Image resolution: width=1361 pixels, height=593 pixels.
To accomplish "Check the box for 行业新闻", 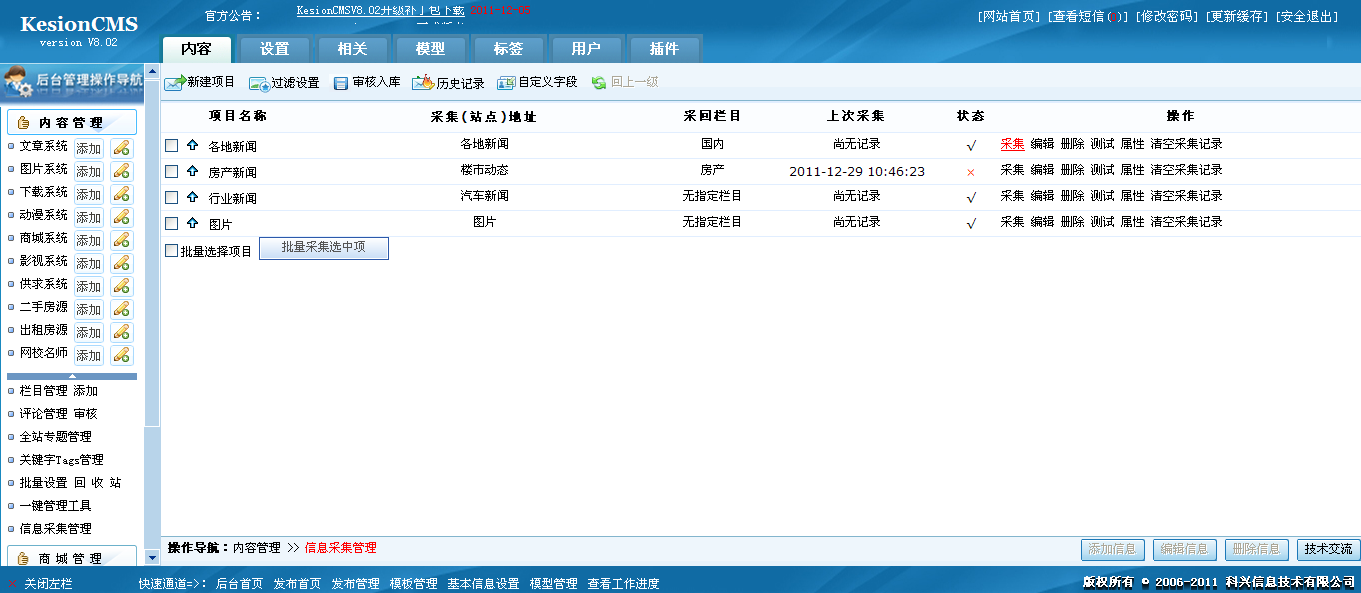I will 172,198.
